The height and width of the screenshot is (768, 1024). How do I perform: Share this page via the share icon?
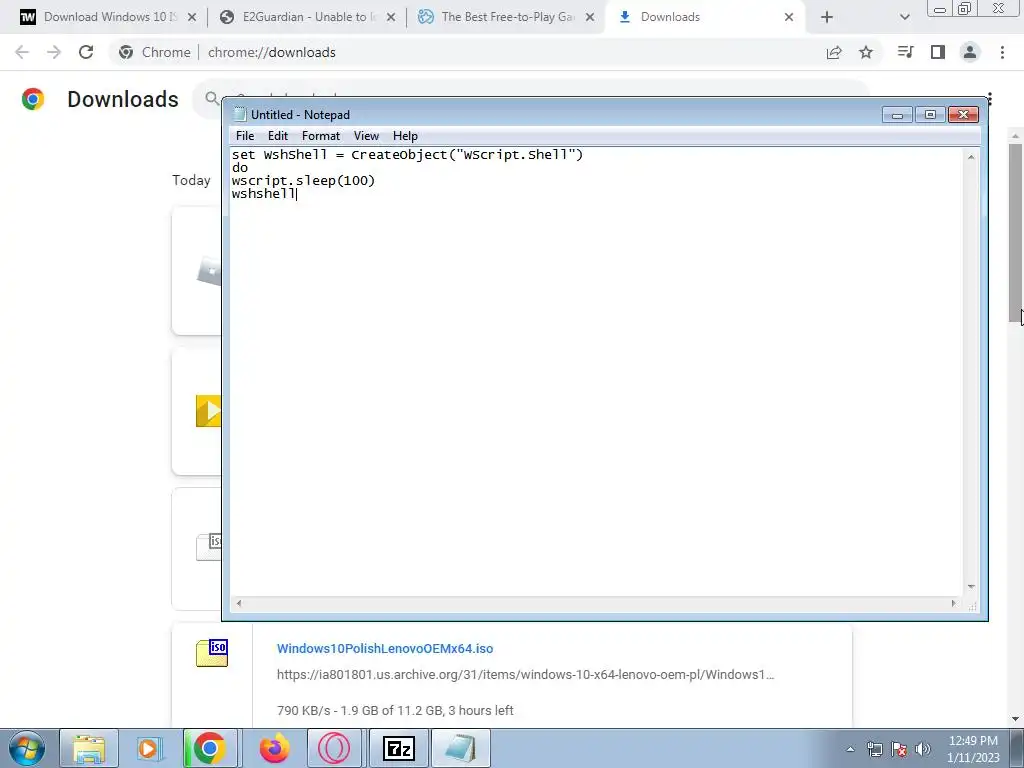pos(834,52)
